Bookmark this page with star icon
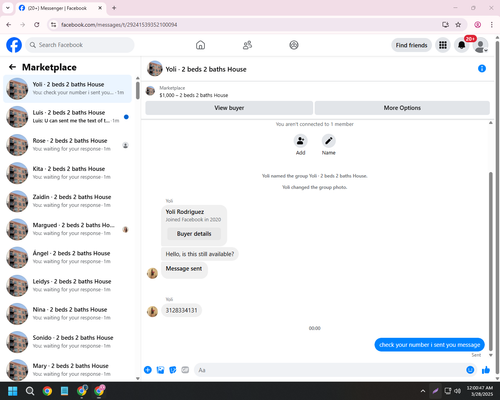The width and height of the screenshot is (500, 400). [458, 25]
